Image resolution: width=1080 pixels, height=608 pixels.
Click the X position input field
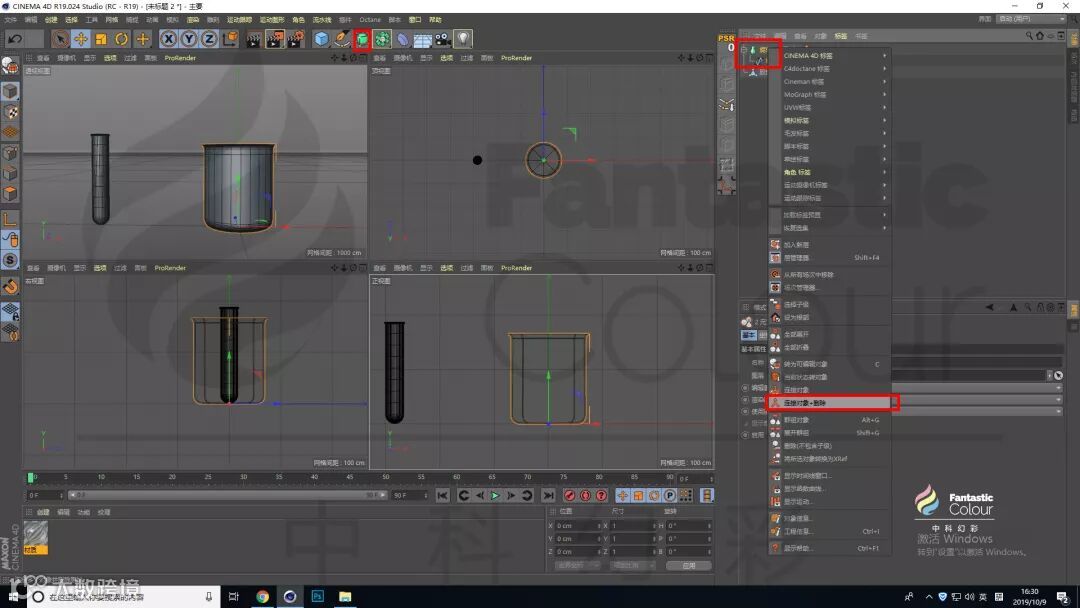tap(579, 526)
